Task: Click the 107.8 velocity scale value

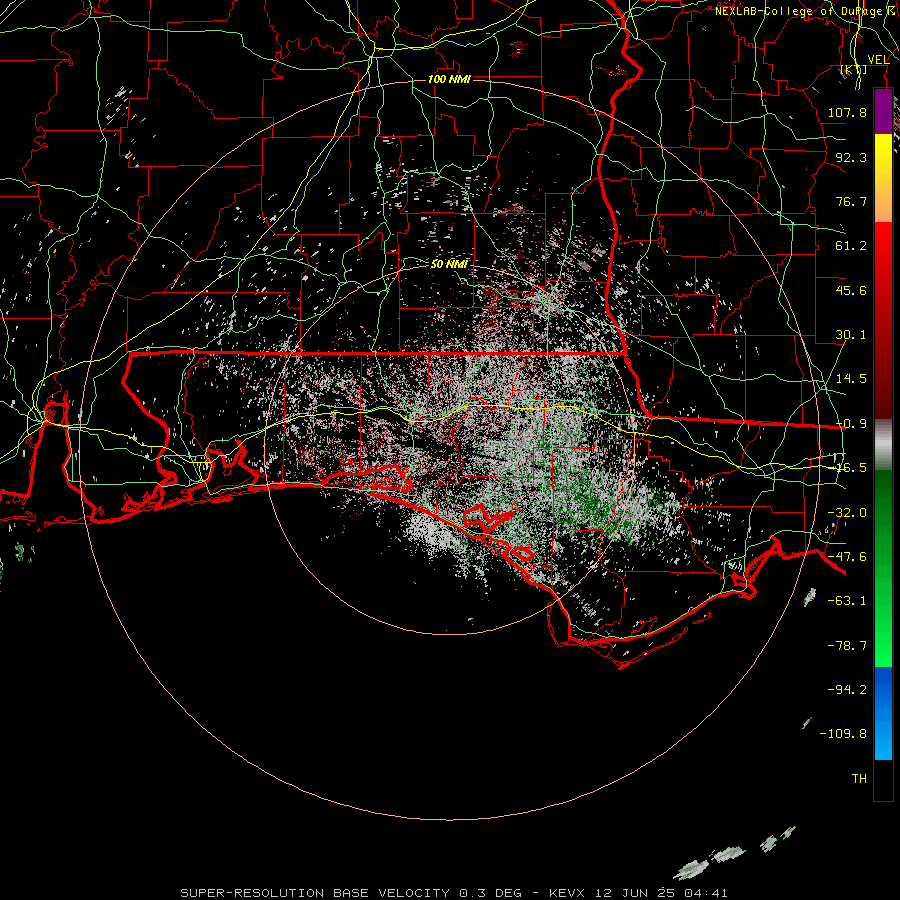Action: pyautogui.click(x=847, y=112)
